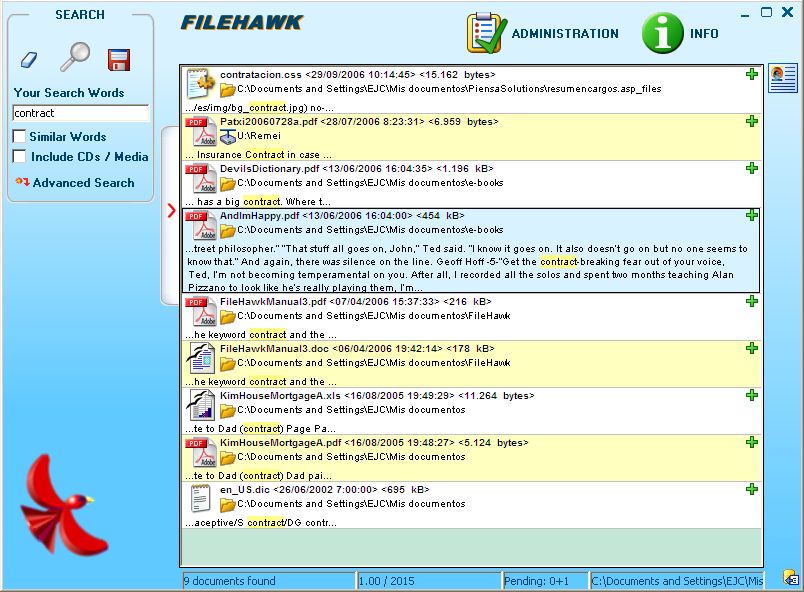Open the Advanced Search link
804x592 pixels.
[84, 182]
